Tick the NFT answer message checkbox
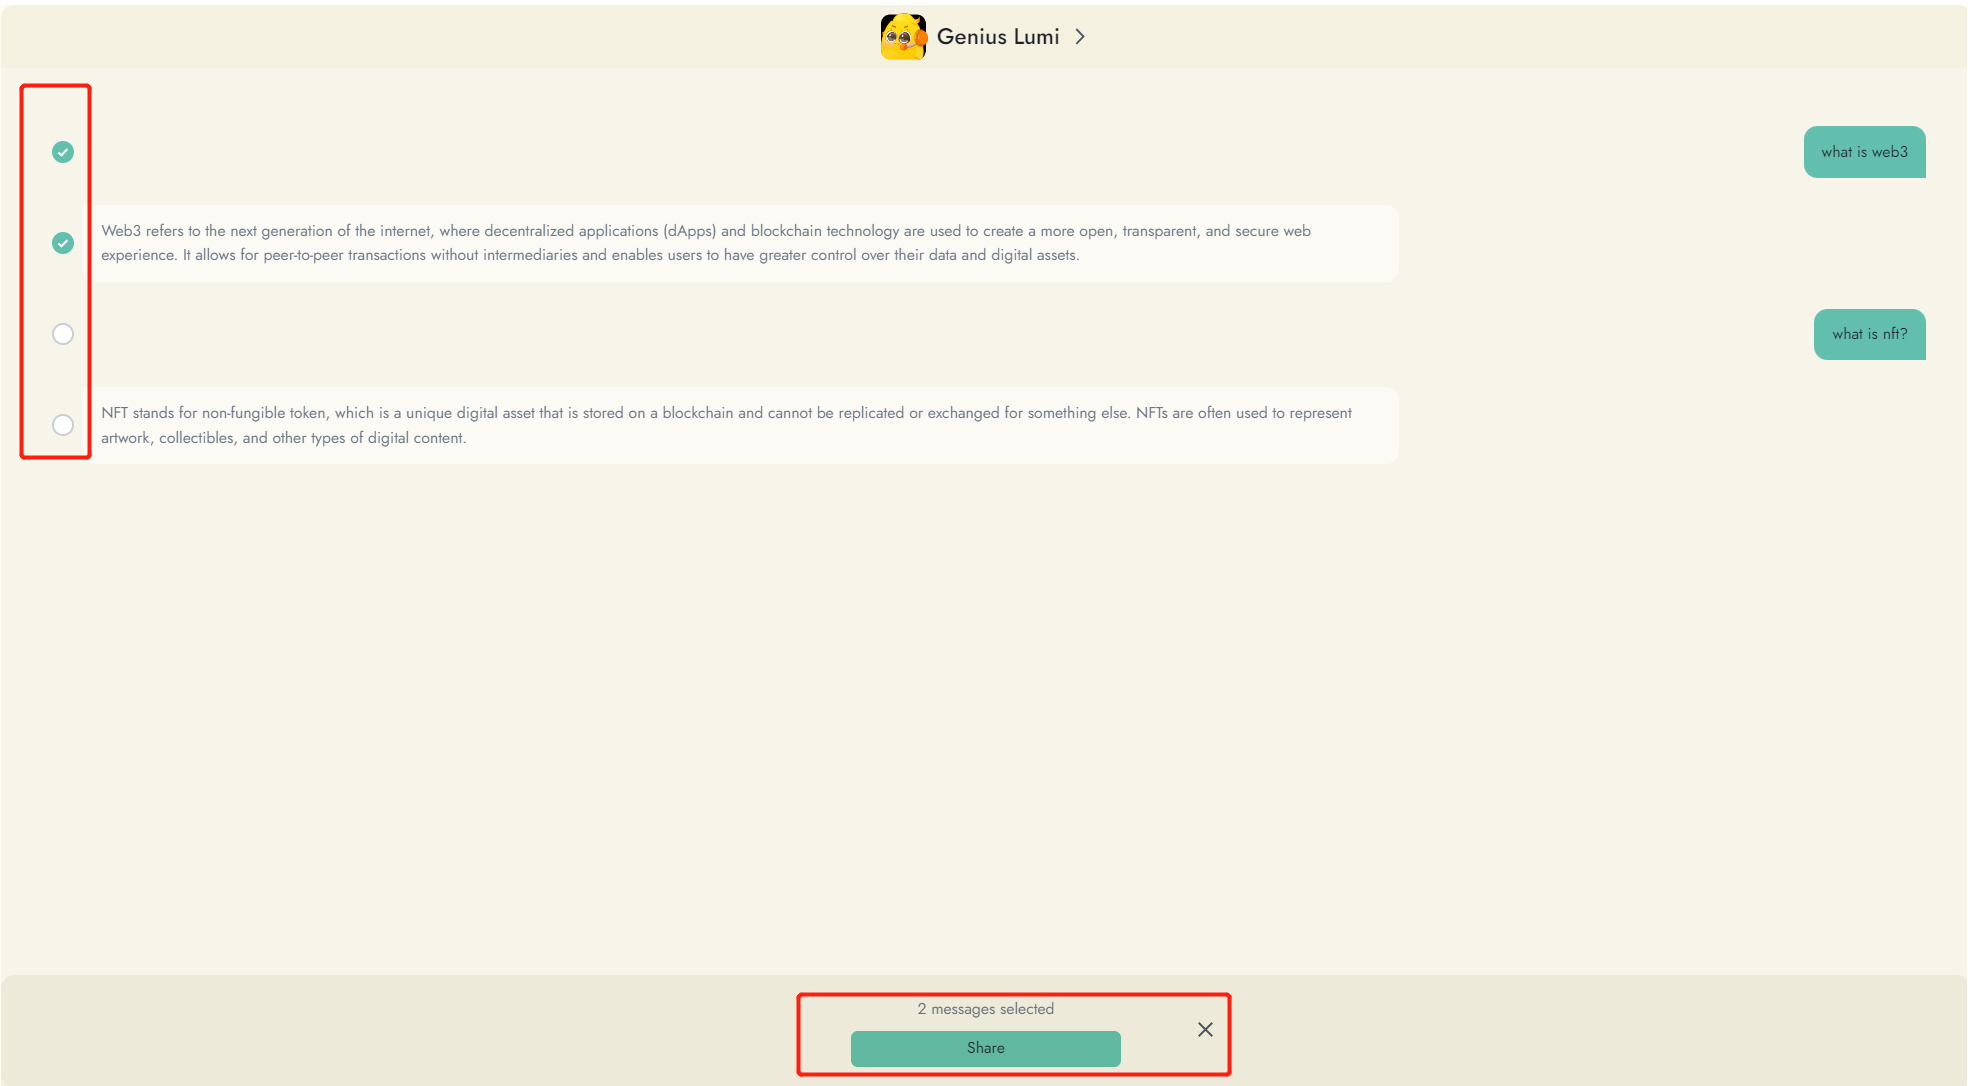The width and height of the screenshot is (1970, 1086). [x=63, y=425]
